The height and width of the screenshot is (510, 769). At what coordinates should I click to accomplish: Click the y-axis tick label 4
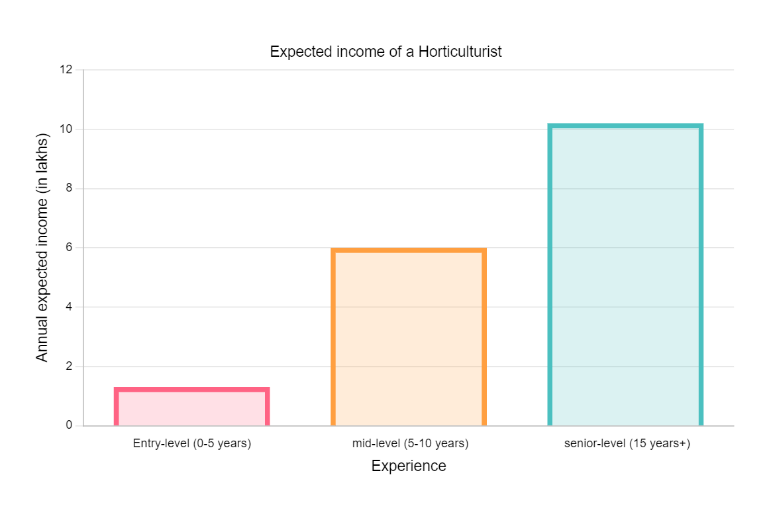pyautogui.click(x=69, y=307)
